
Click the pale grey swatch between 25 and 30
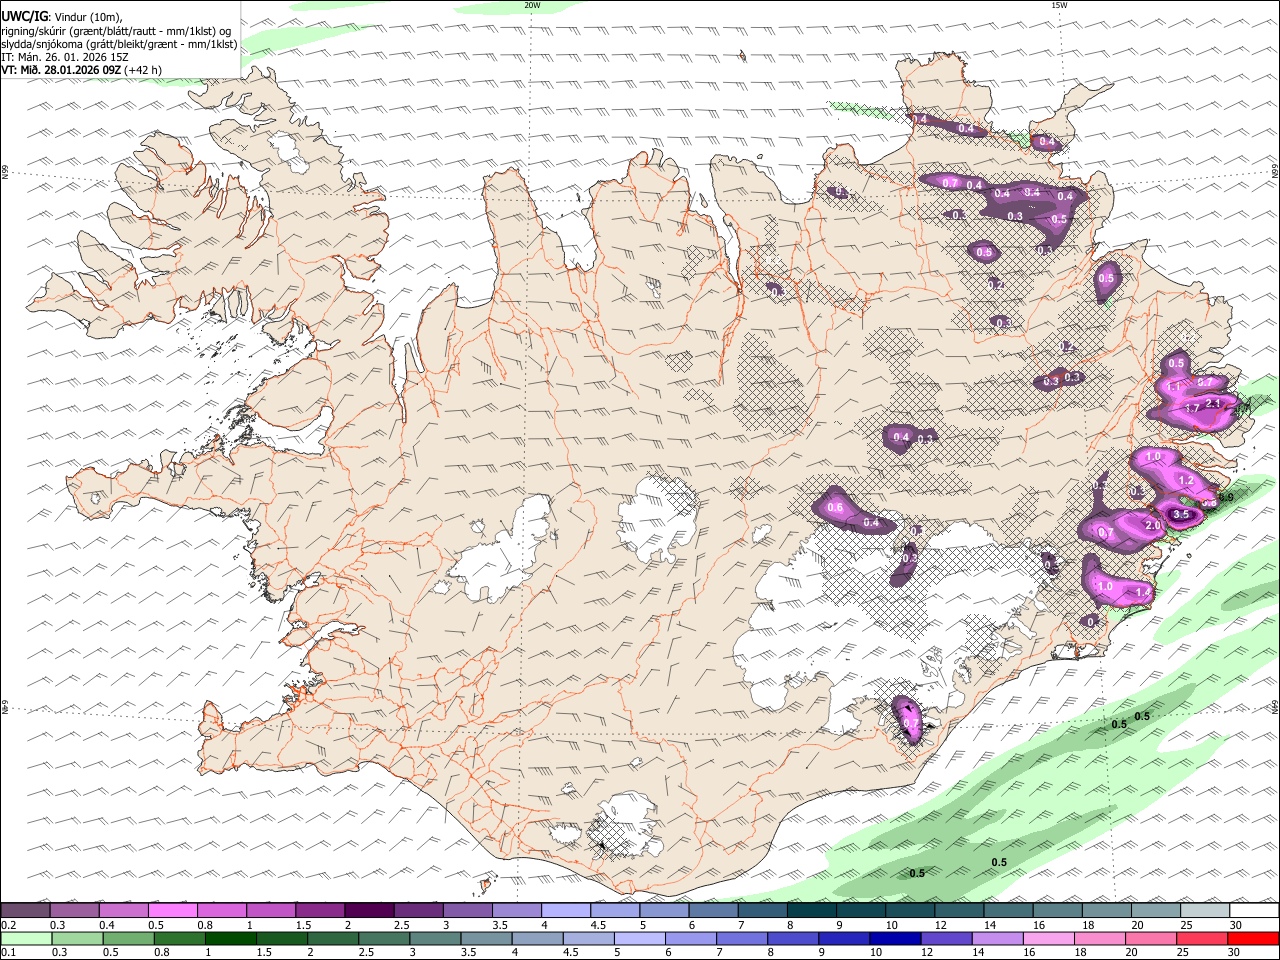[x=1206, y=910]
